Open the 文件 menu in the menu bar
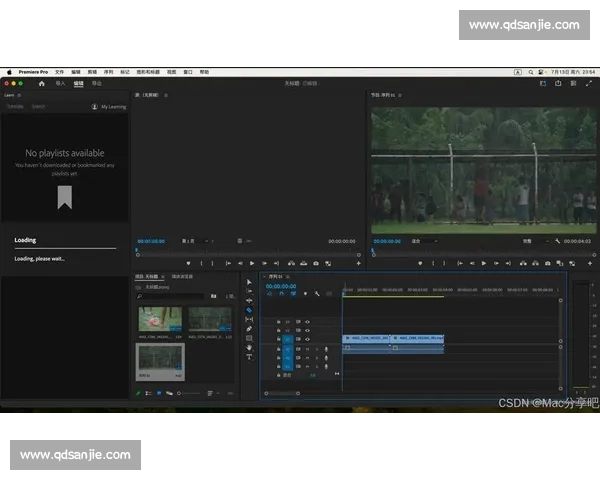600x480 pixels. tap(59, 72)
